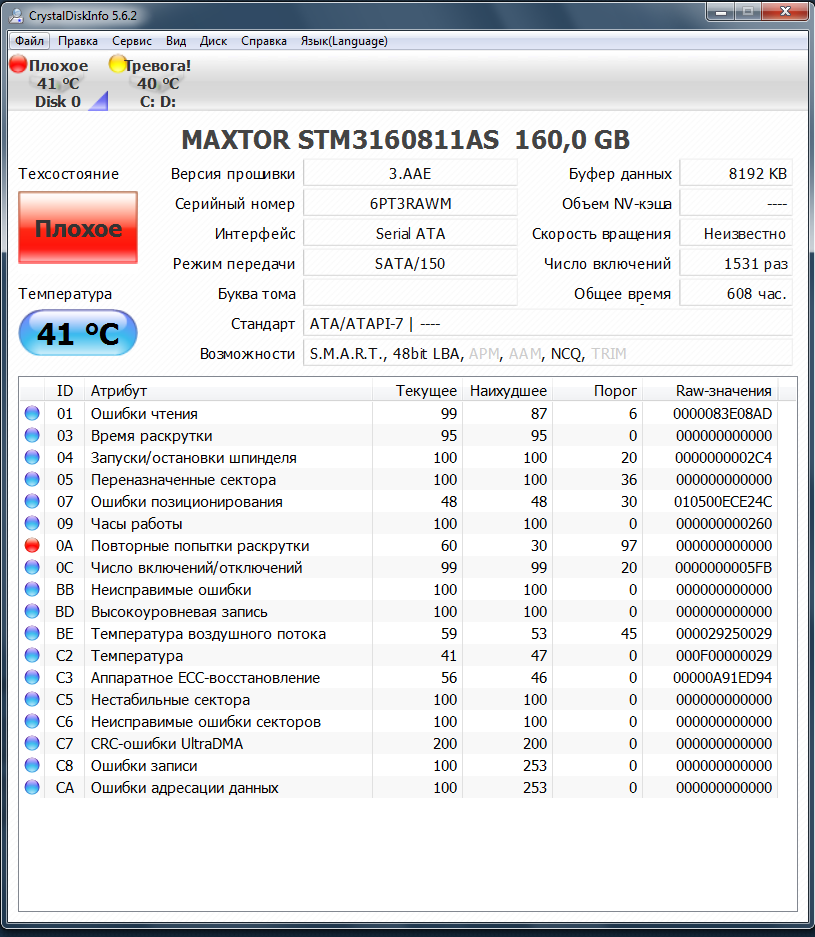Click raw value 010500ECE24C
The image size is (815, 937).
pyautogui.click(x=723, y=501)
